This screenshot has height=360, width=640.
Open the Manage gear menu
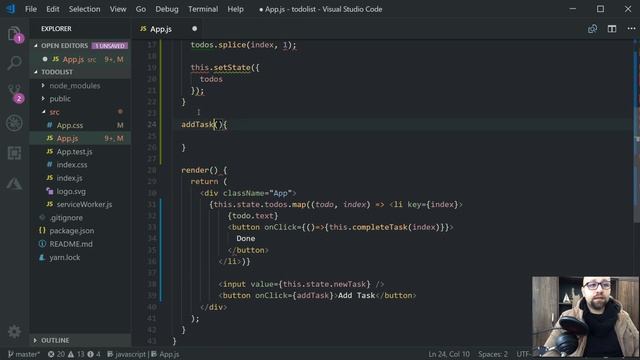click(x=14, y=331)
